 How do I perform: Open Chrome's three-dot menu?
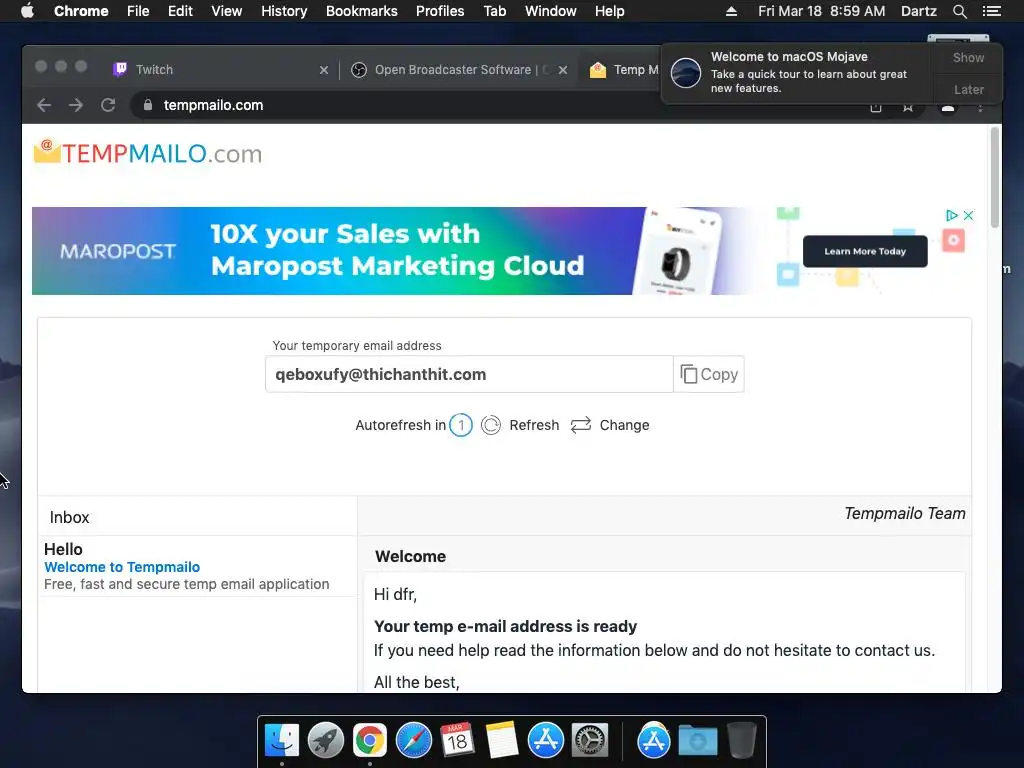click(980, 108)
